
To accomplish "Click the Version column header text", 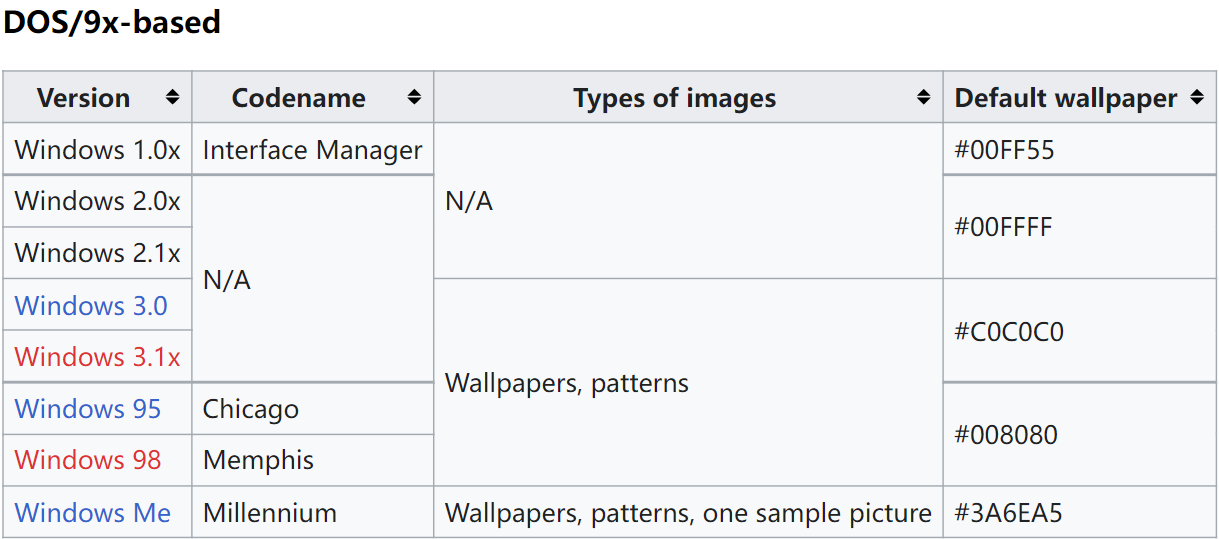I will [x=83, y=98].
